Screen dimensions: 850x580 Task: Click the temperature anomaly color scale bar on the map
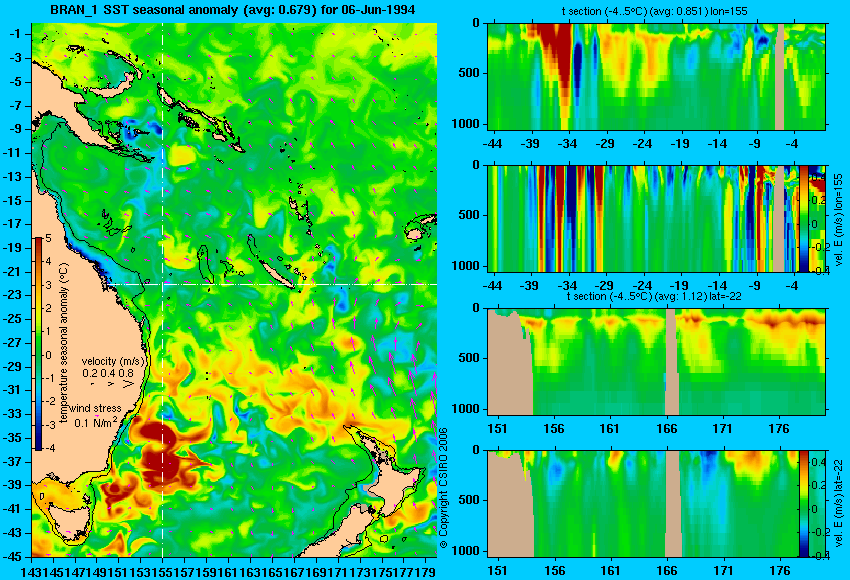click(38, 344)
